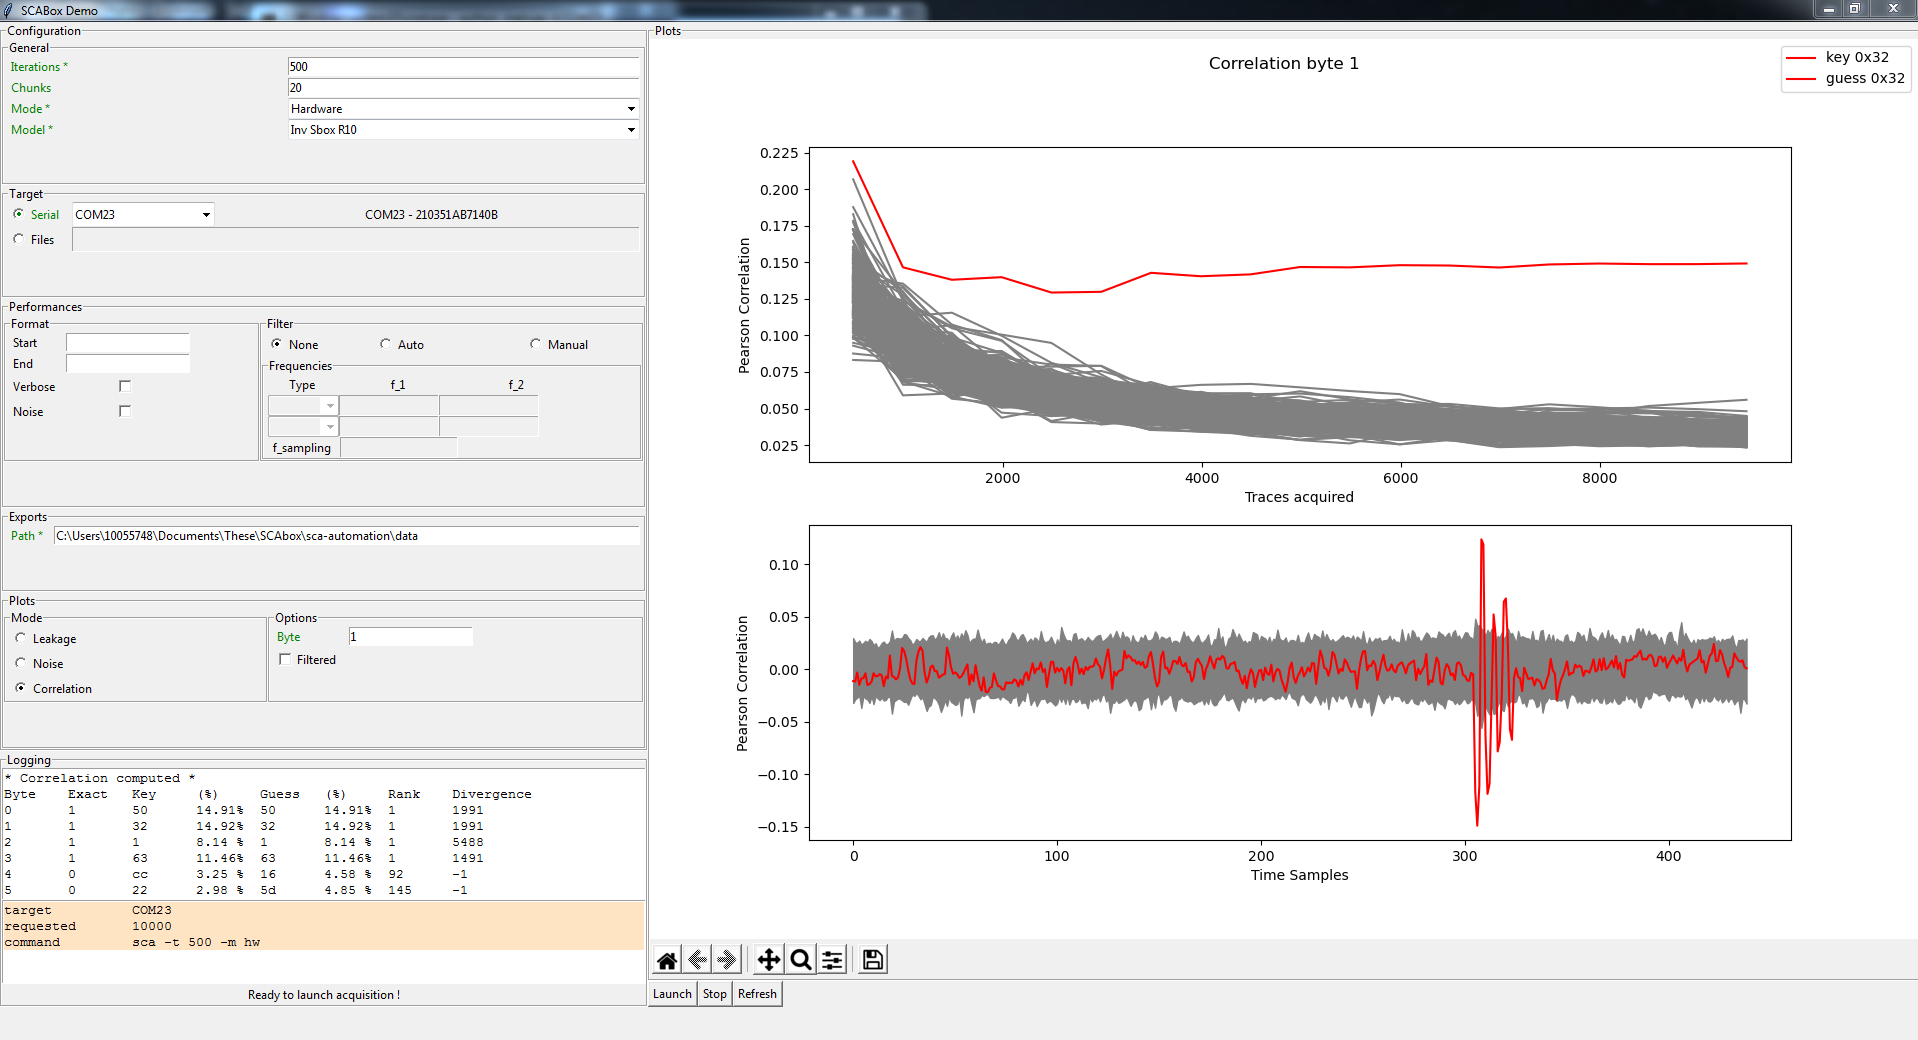Click the back arrow in plot toolbar
The width and height of the screenshot is (1918, 1040).
698,960
